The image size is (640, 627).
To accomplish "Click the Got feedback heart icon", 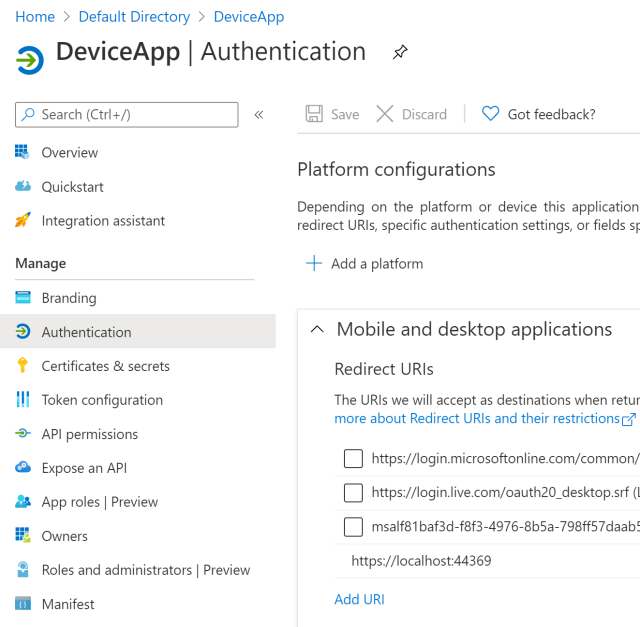I will [x=490, y=114].
